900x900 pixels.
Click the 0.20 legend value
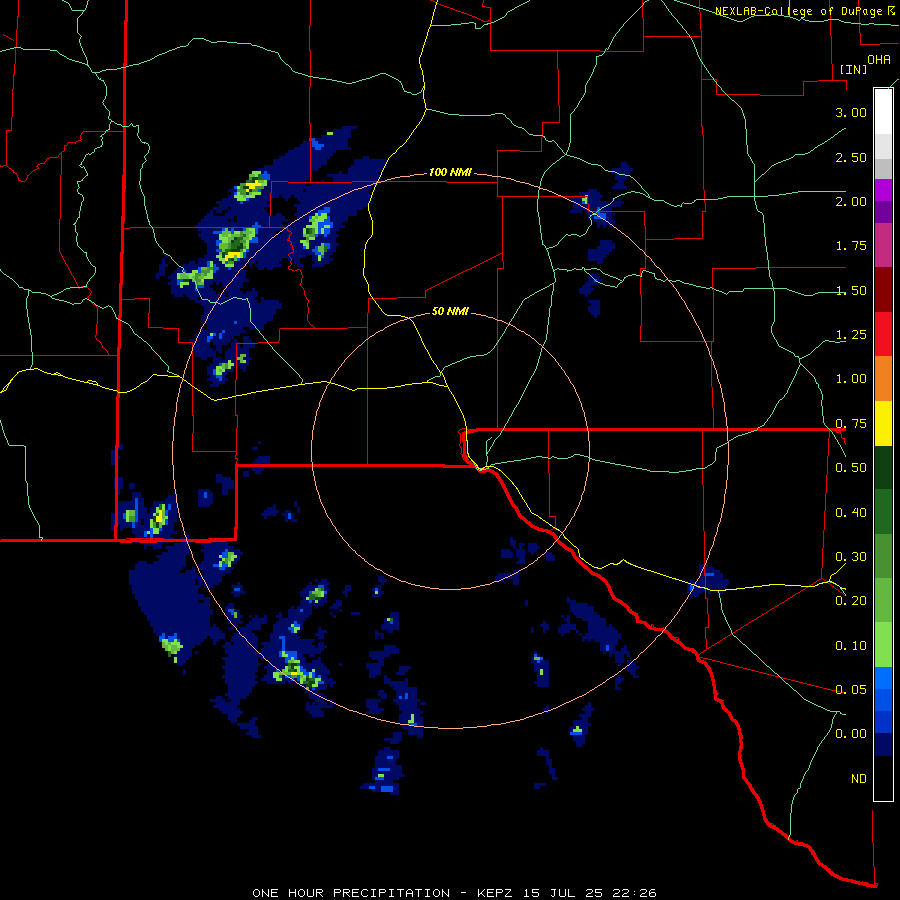click(x=851, y=601)
